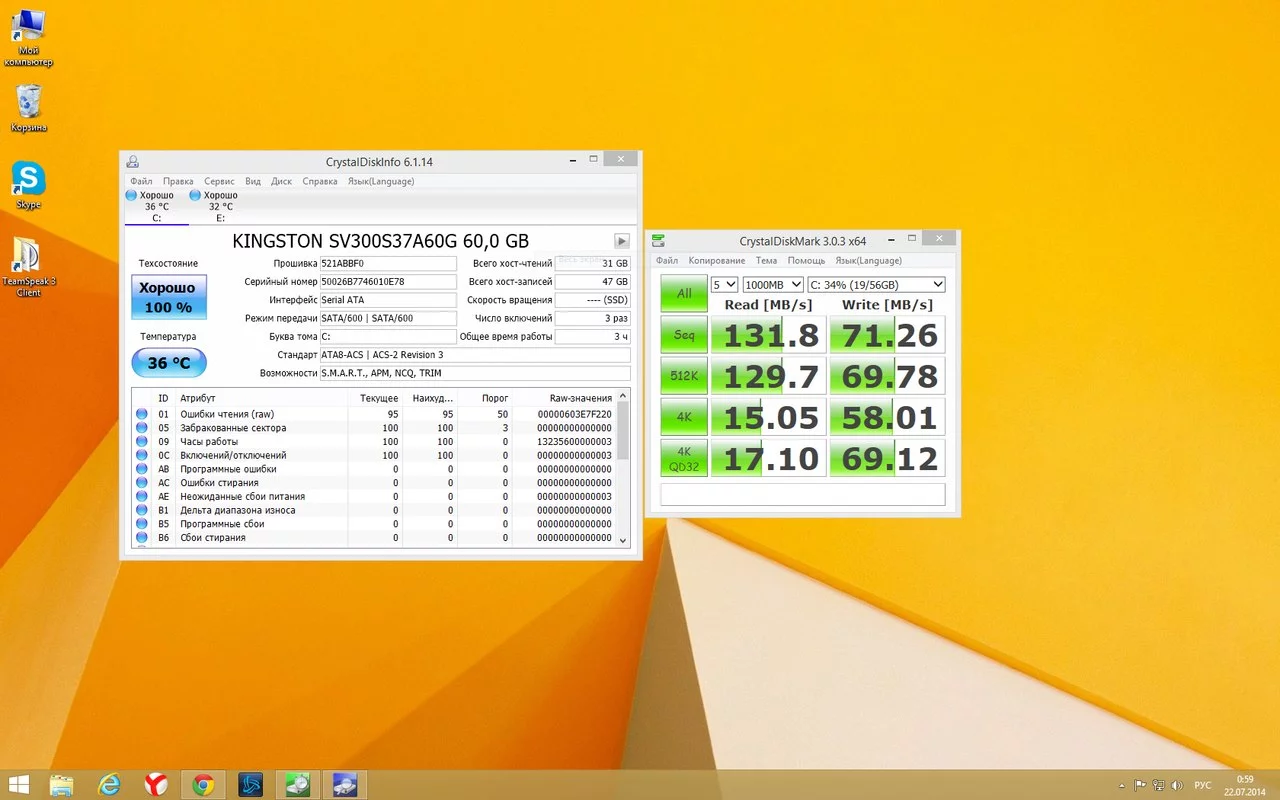Open Yandex Browser from the taskbar
The image size is (1280, 800).
click(156, 784)
